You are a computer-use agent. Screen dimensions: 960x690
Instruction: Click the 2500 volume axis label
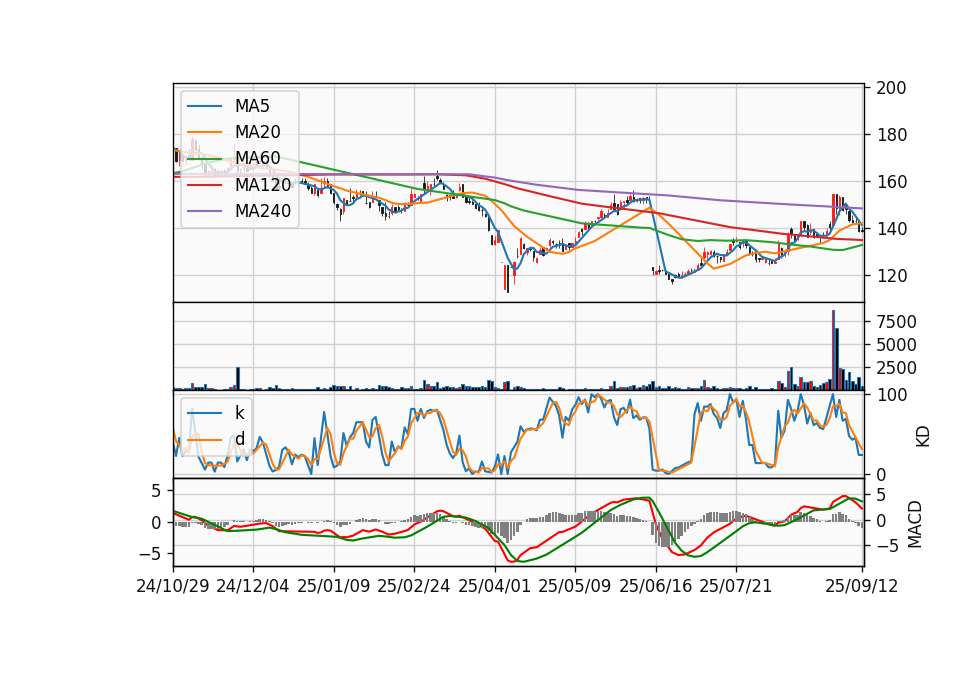coord(896,368)
